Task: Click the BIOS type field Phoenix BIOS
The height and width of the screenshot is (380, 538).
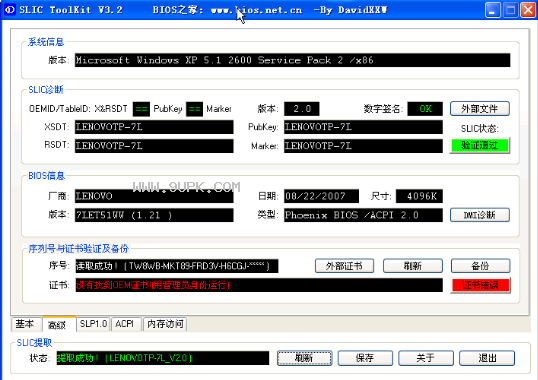Action: click(363, 215)
